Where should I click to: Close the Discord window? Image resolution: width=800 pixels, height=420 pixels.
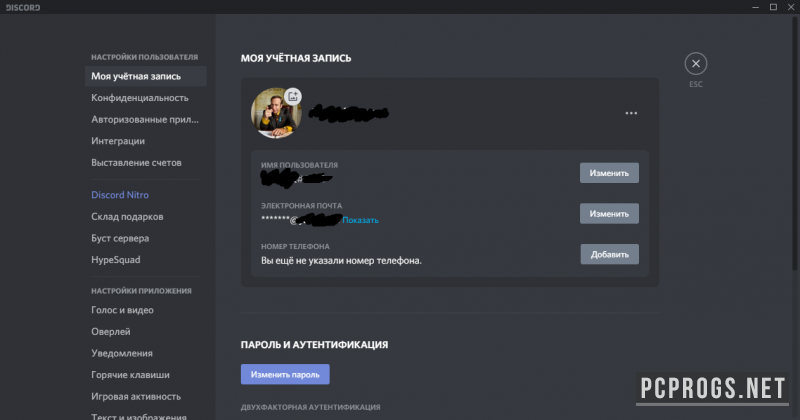tap(786, 8)
